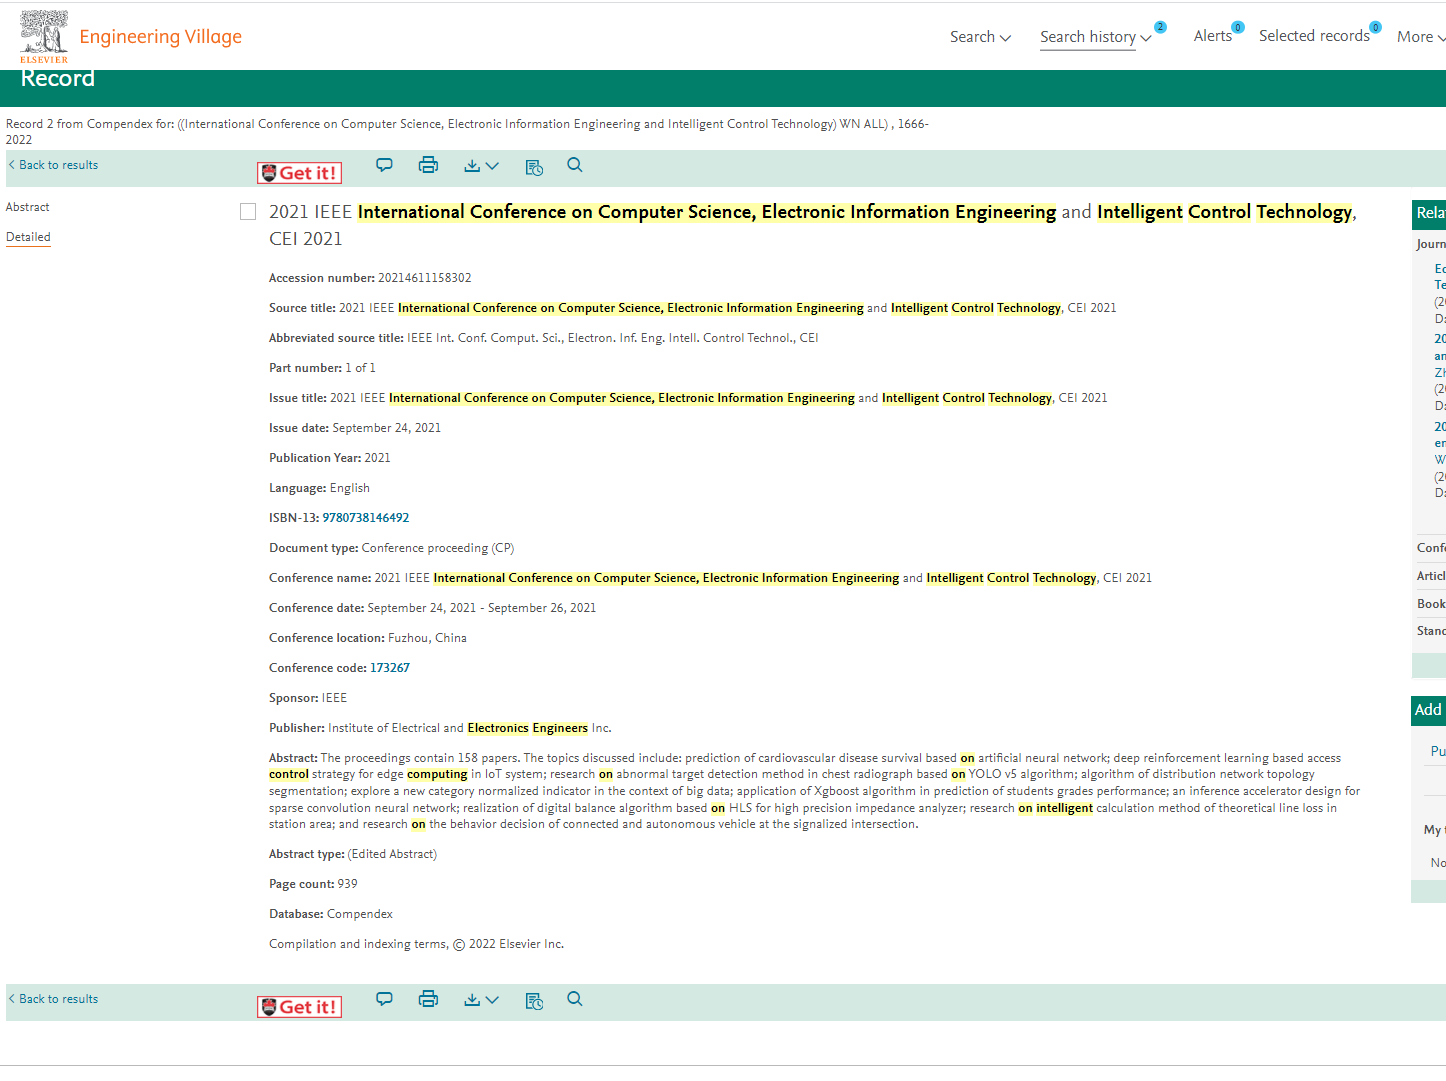Click the top comment bubble icon

(384, 165)
